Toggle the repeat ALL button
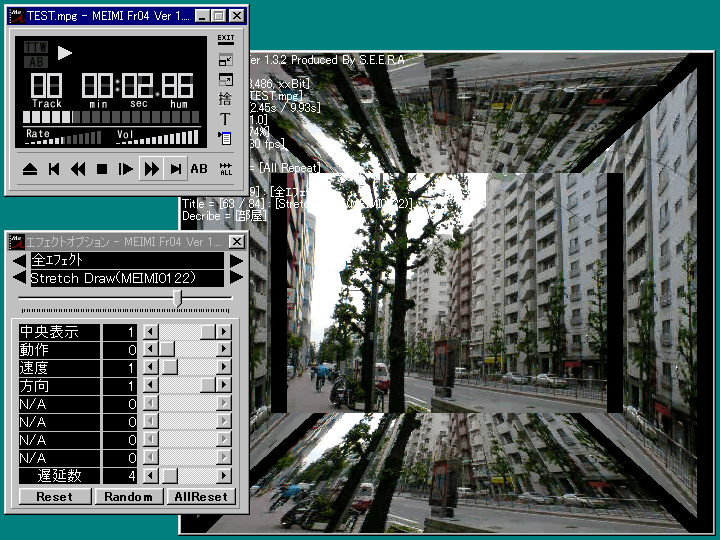Viewport: 720px width, 540px height. click(x=225, y=169)
